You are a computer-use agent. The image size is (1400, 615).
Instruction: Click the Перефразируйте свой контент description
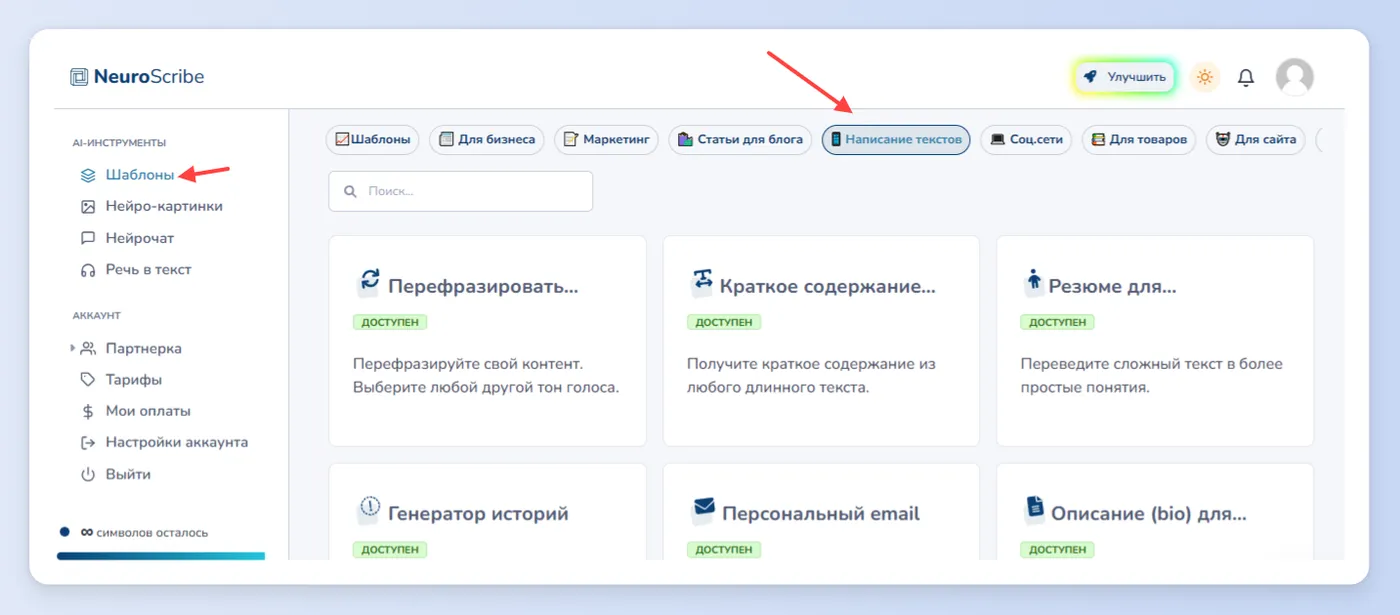coord(486,375)
